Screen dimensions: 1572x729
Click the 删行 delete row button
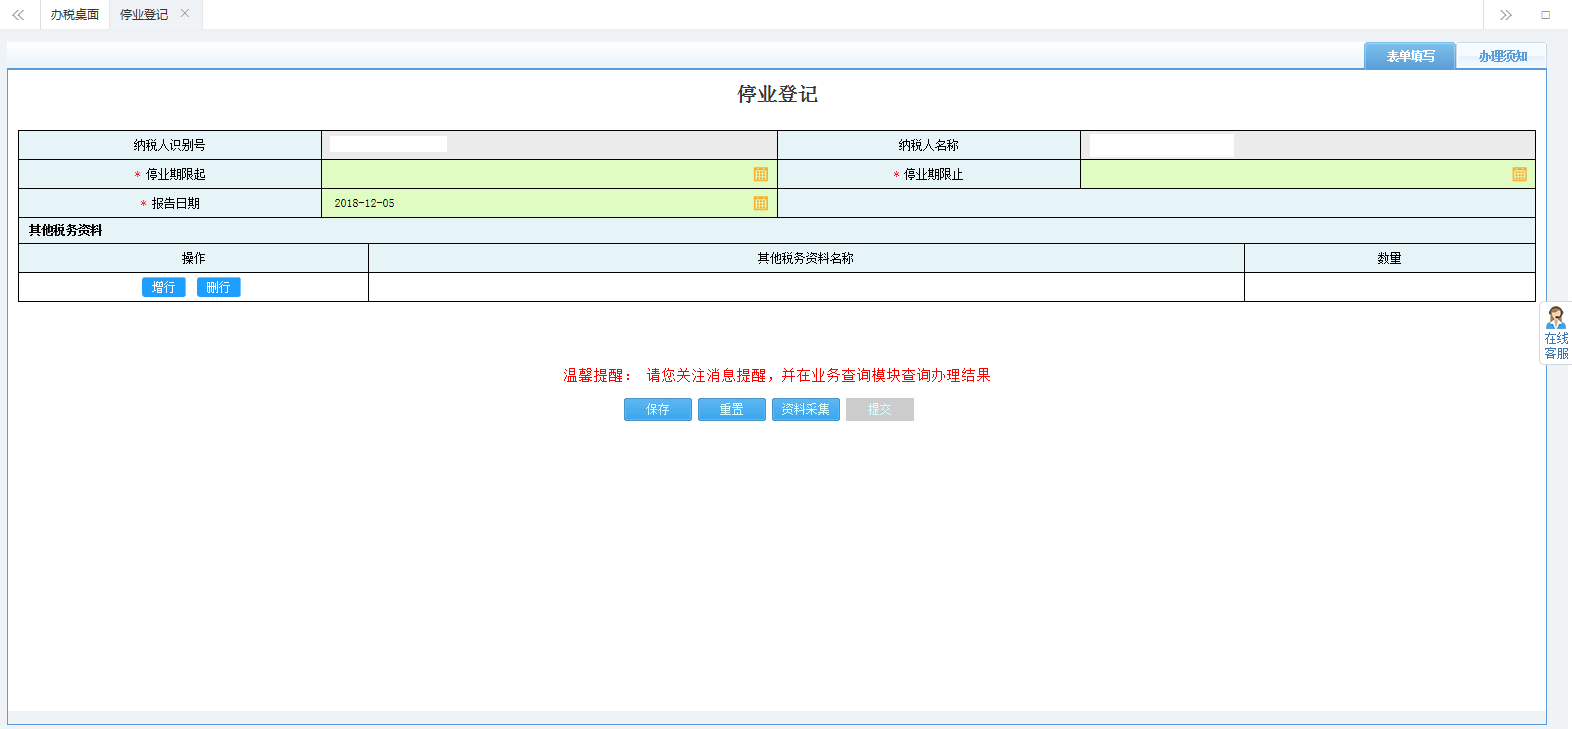click(218, 287)
